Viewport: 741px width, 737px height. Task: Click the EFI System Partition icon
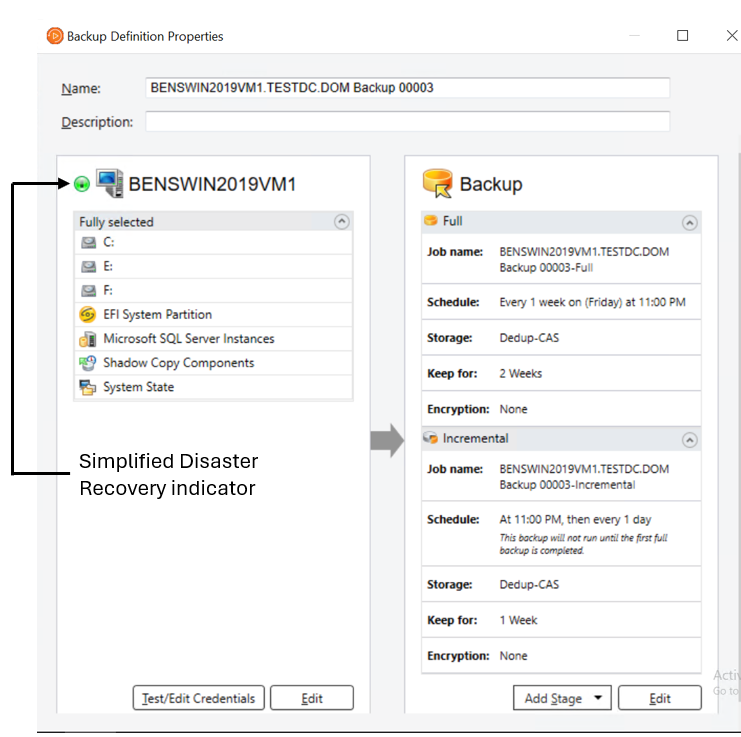tap(88, 315)
